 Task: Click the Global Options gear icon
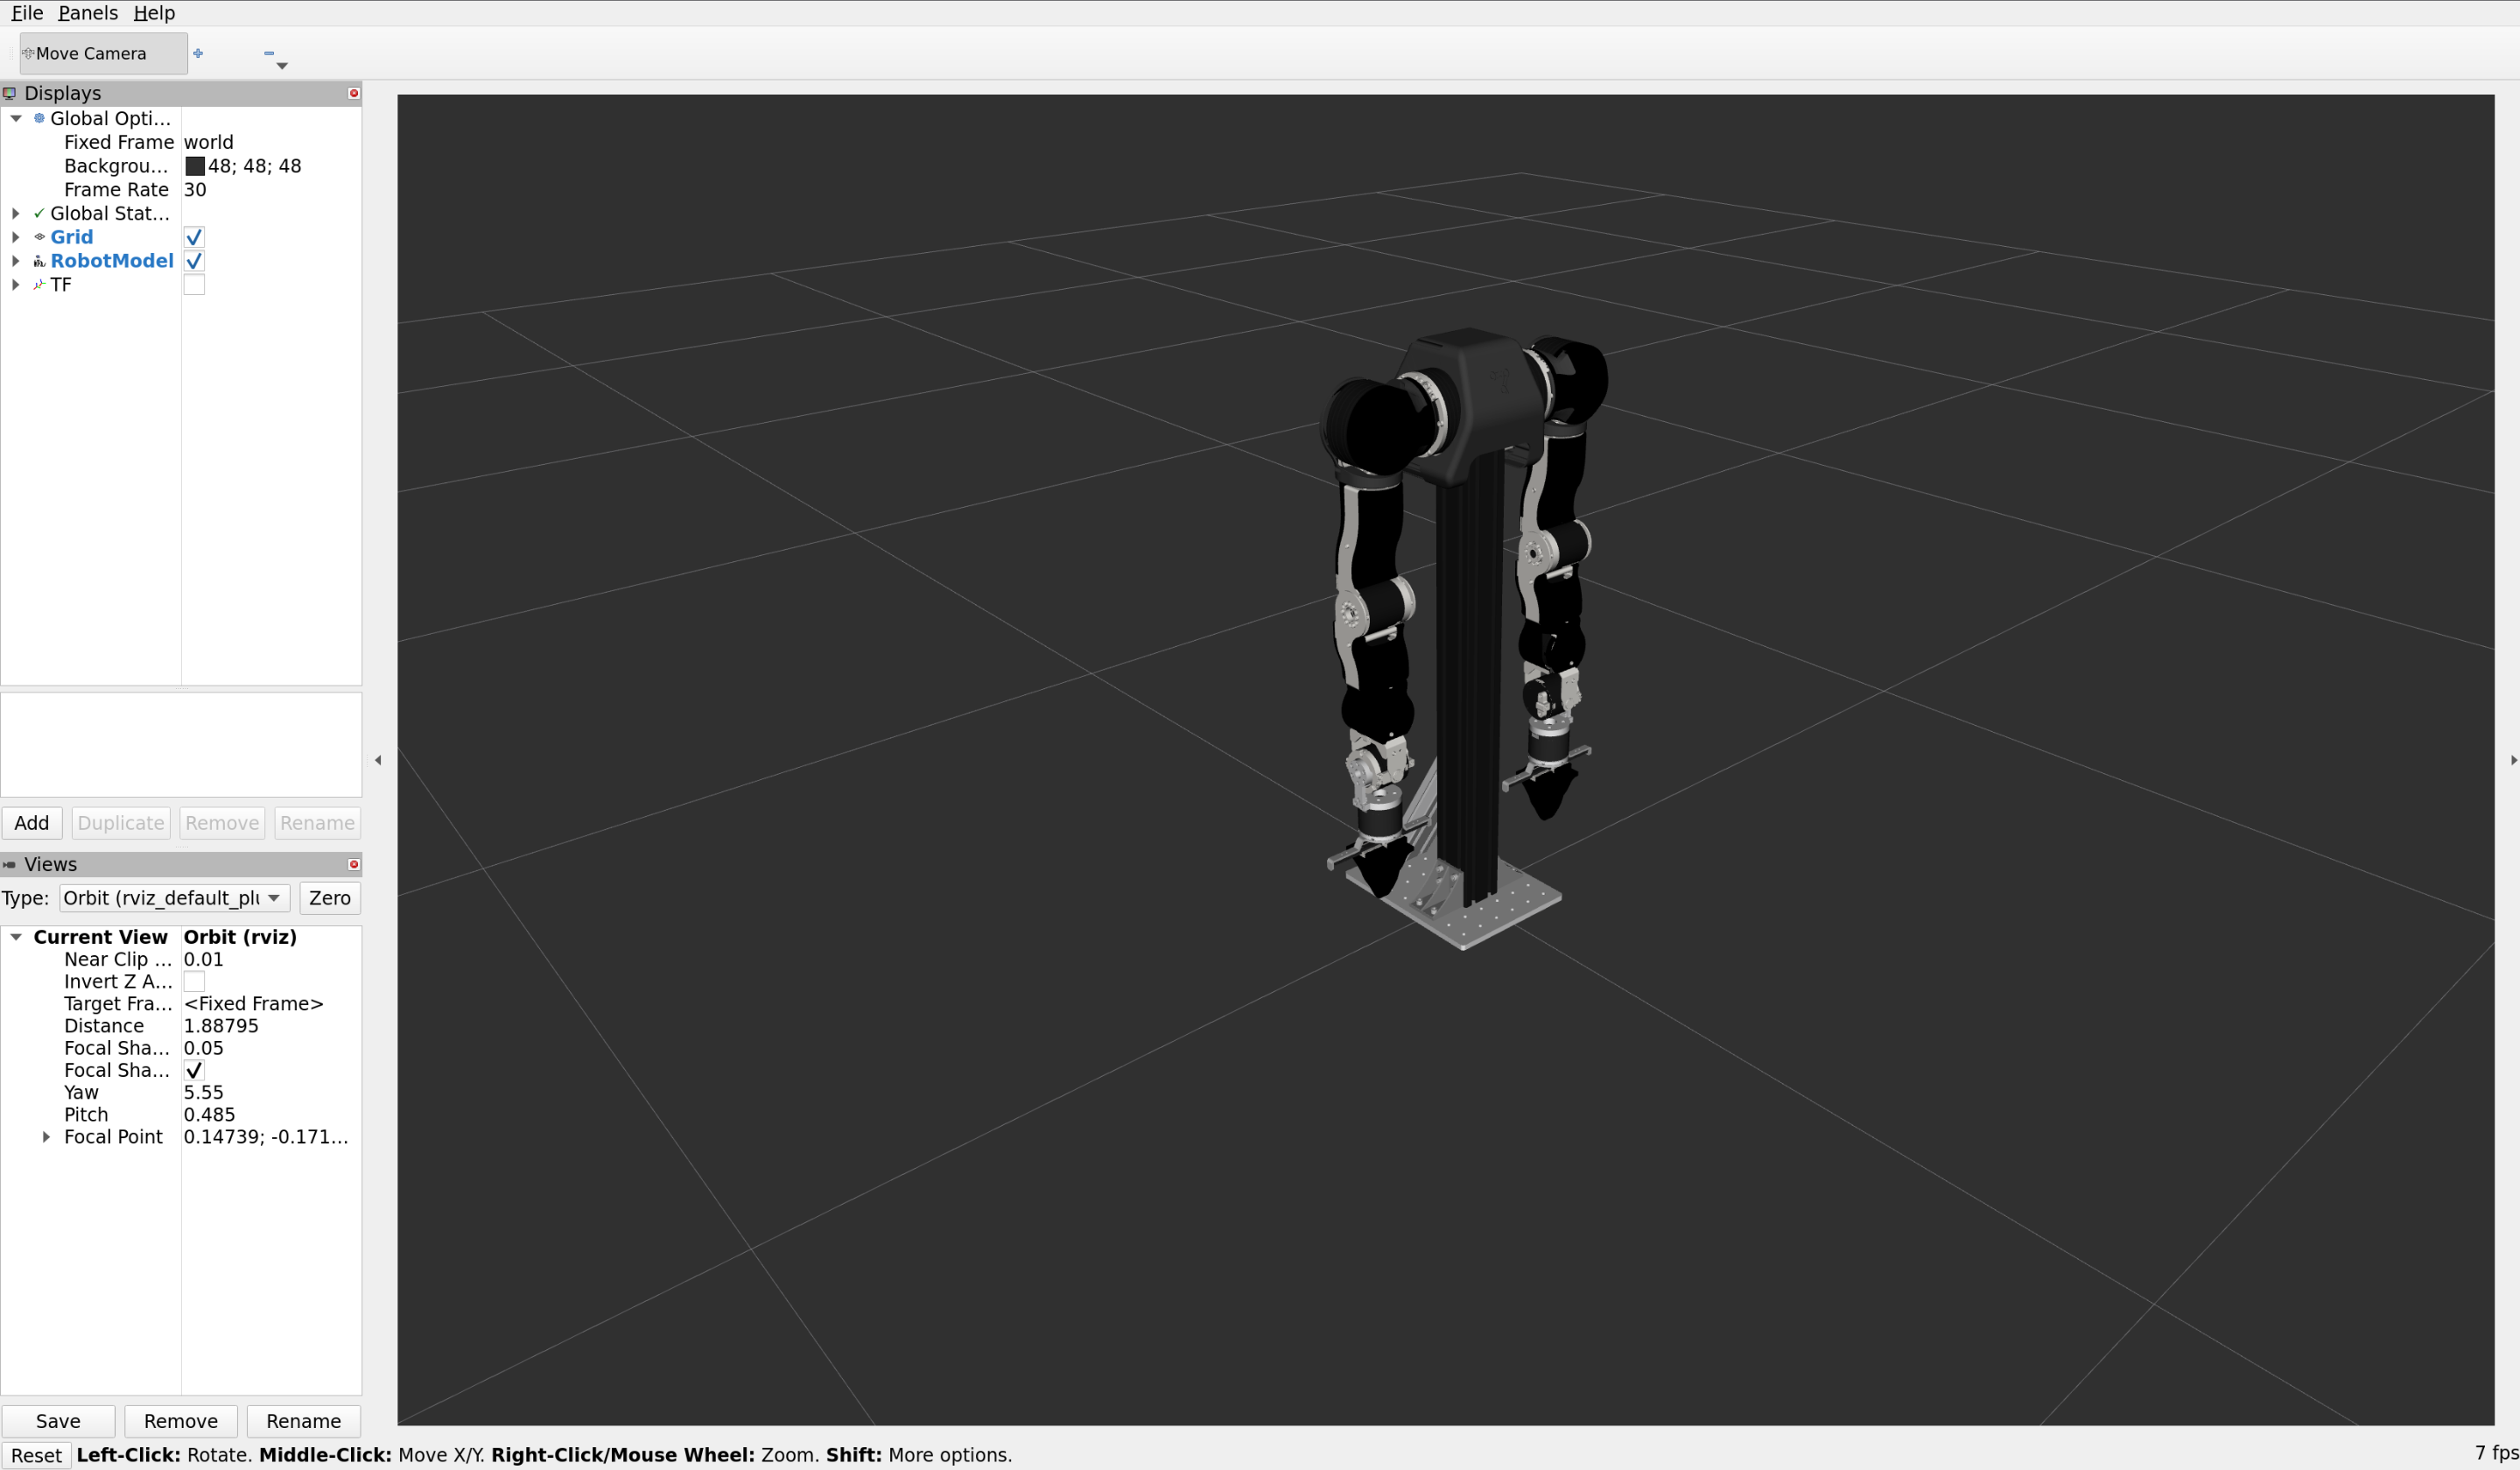point(39,118)
